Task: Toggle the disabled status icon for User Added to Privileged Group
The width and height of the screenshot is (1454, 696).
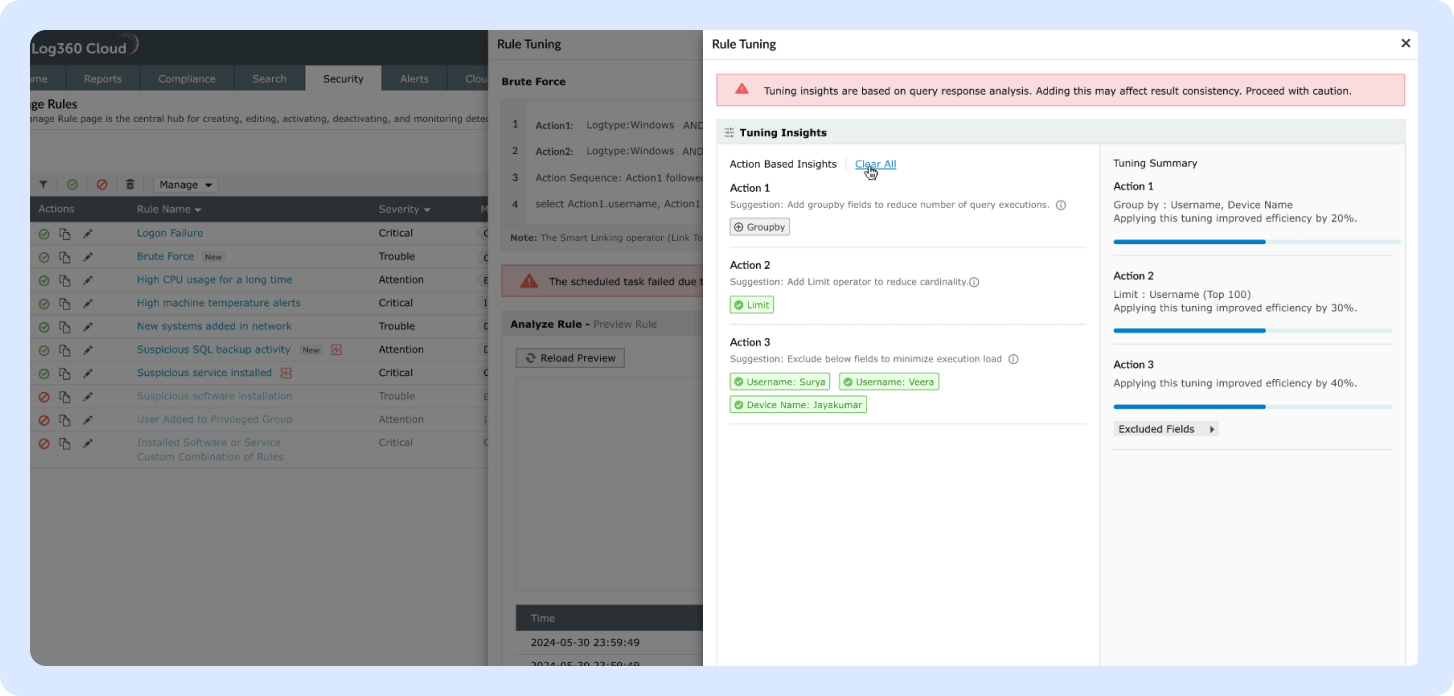Action: (44, 420)
